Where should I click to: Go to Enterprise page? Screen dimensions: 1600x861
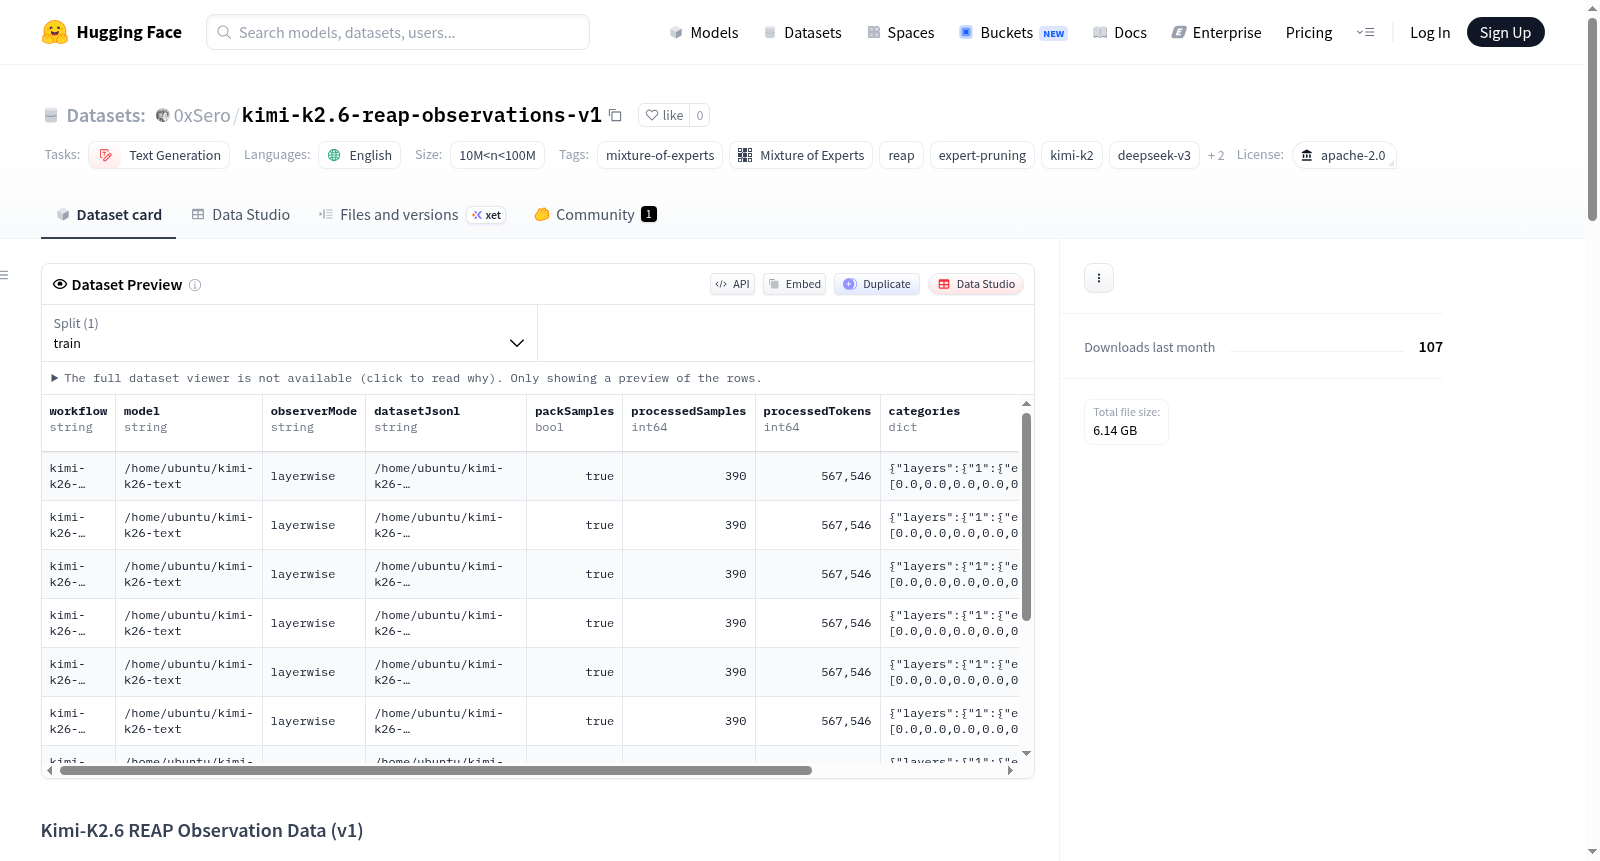[1216, 32]
